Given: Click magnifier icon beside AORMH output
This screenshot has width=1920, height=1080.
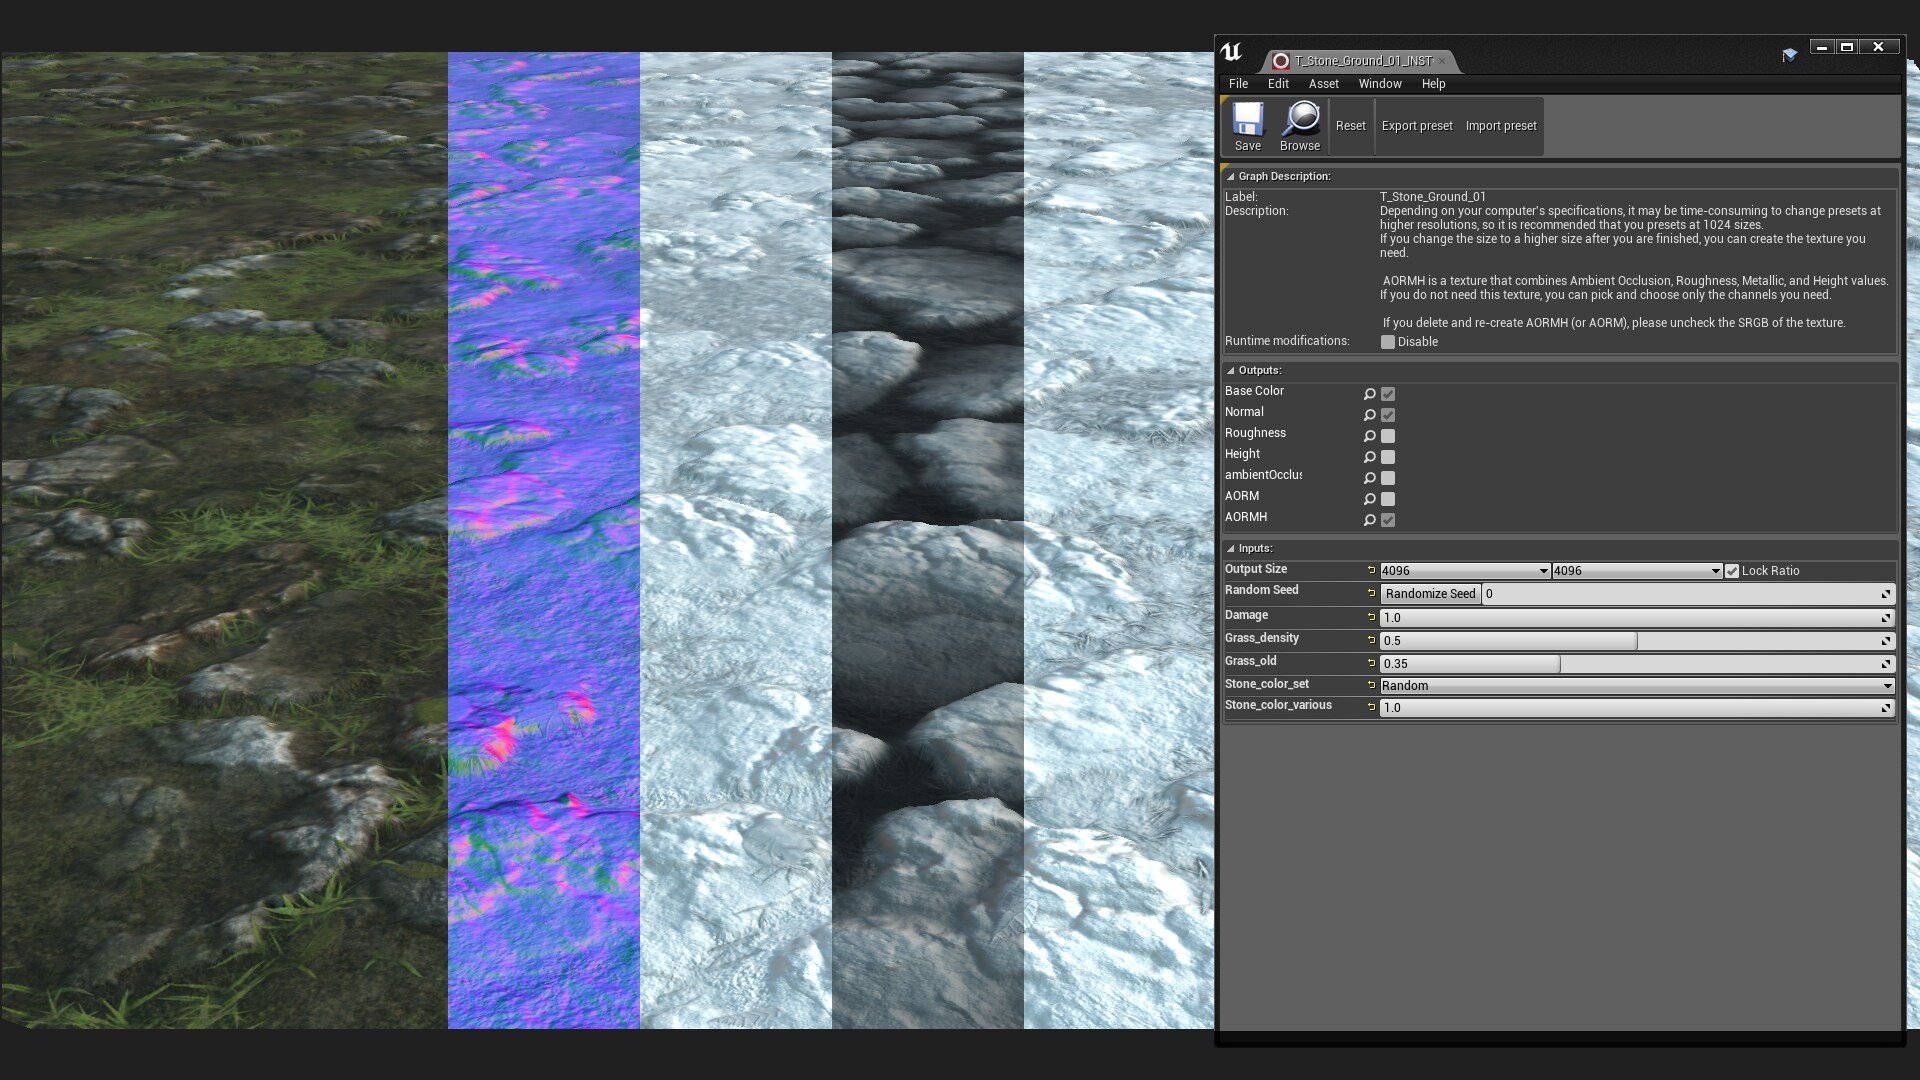Looking at the screenshot, I should coord(1369,520).
